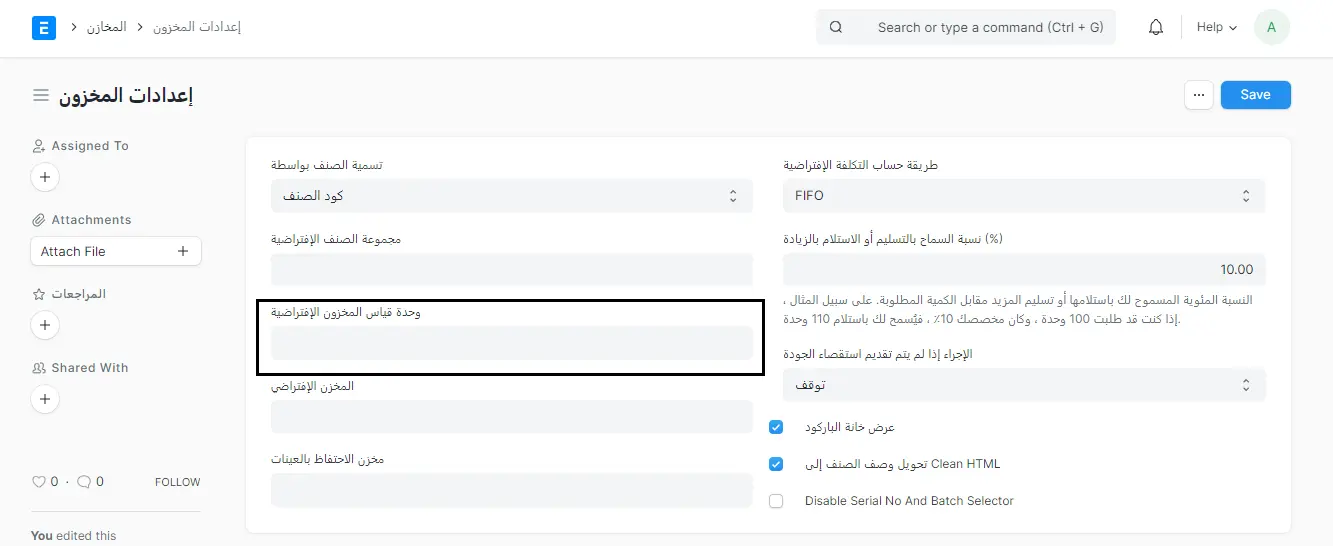Expand the Help menu
1333x546 pixels.
(1217, 28)
